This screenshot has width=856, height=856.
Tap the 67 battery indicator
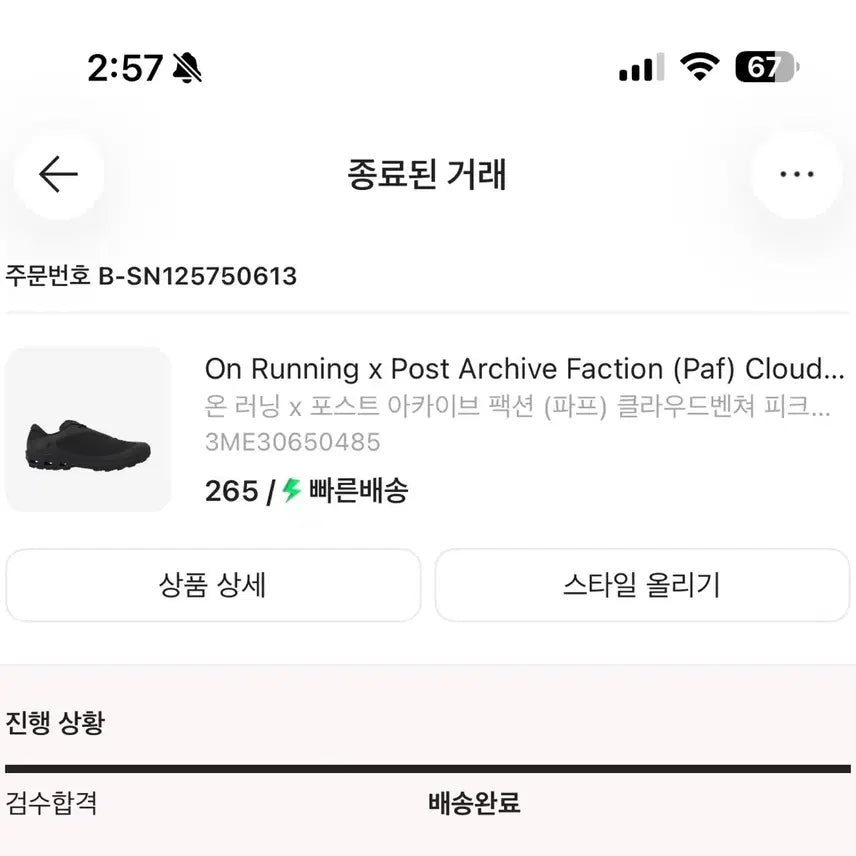[x=764, y=64]
